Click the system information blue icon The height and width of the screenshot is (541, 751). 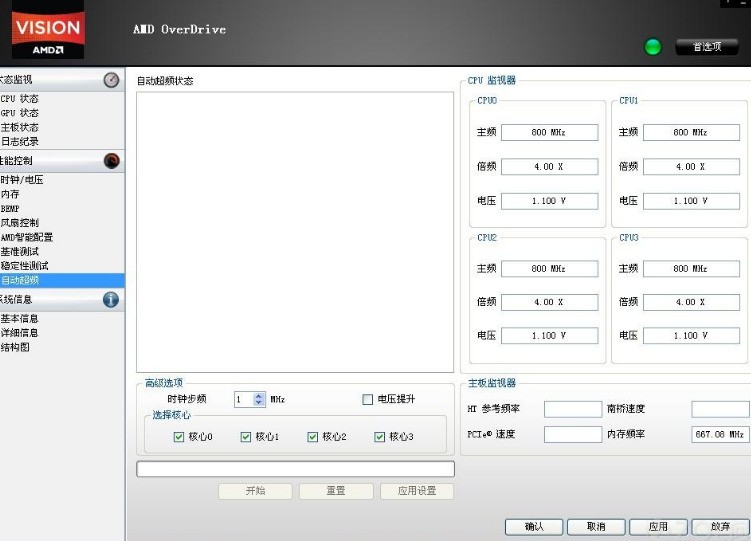[111, 300]
